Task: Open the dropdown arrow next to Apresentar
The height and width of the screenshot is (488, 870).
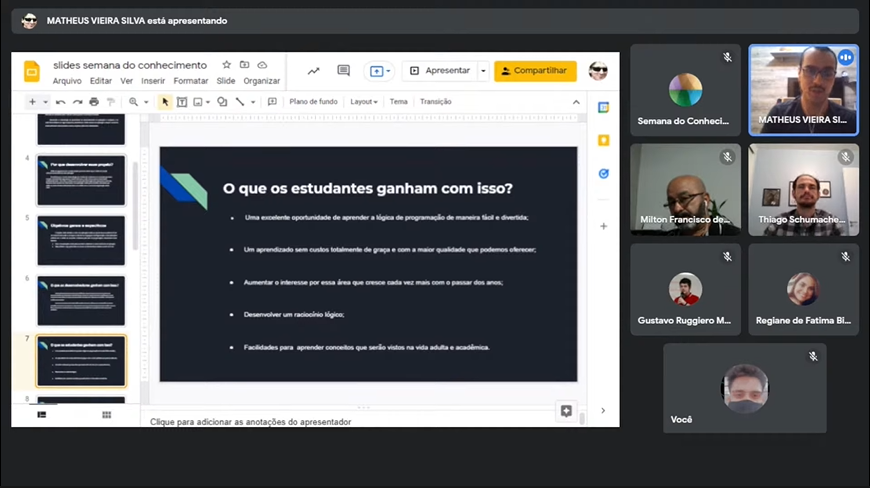Action: pyautogui.click(x=483, y=71)
